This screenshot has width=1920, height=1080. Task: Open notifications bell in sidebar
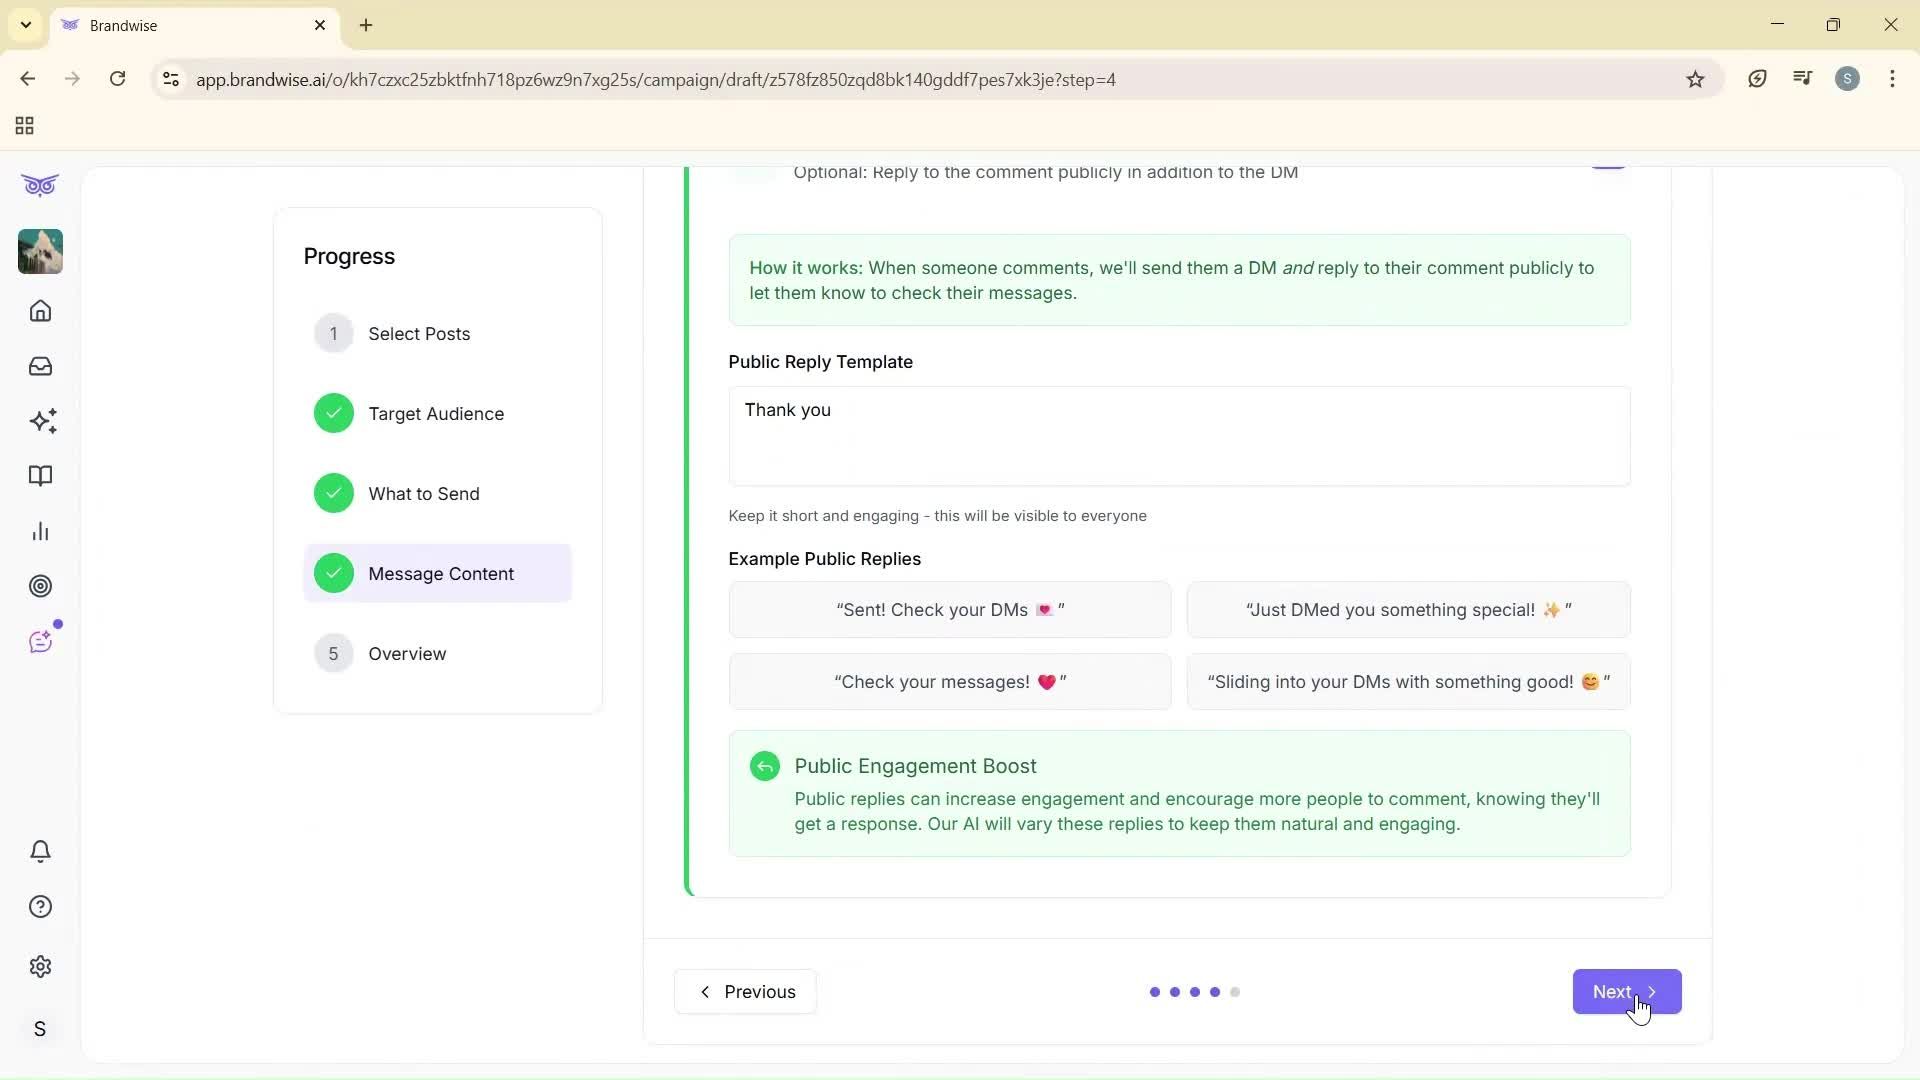tap(40, 851)
